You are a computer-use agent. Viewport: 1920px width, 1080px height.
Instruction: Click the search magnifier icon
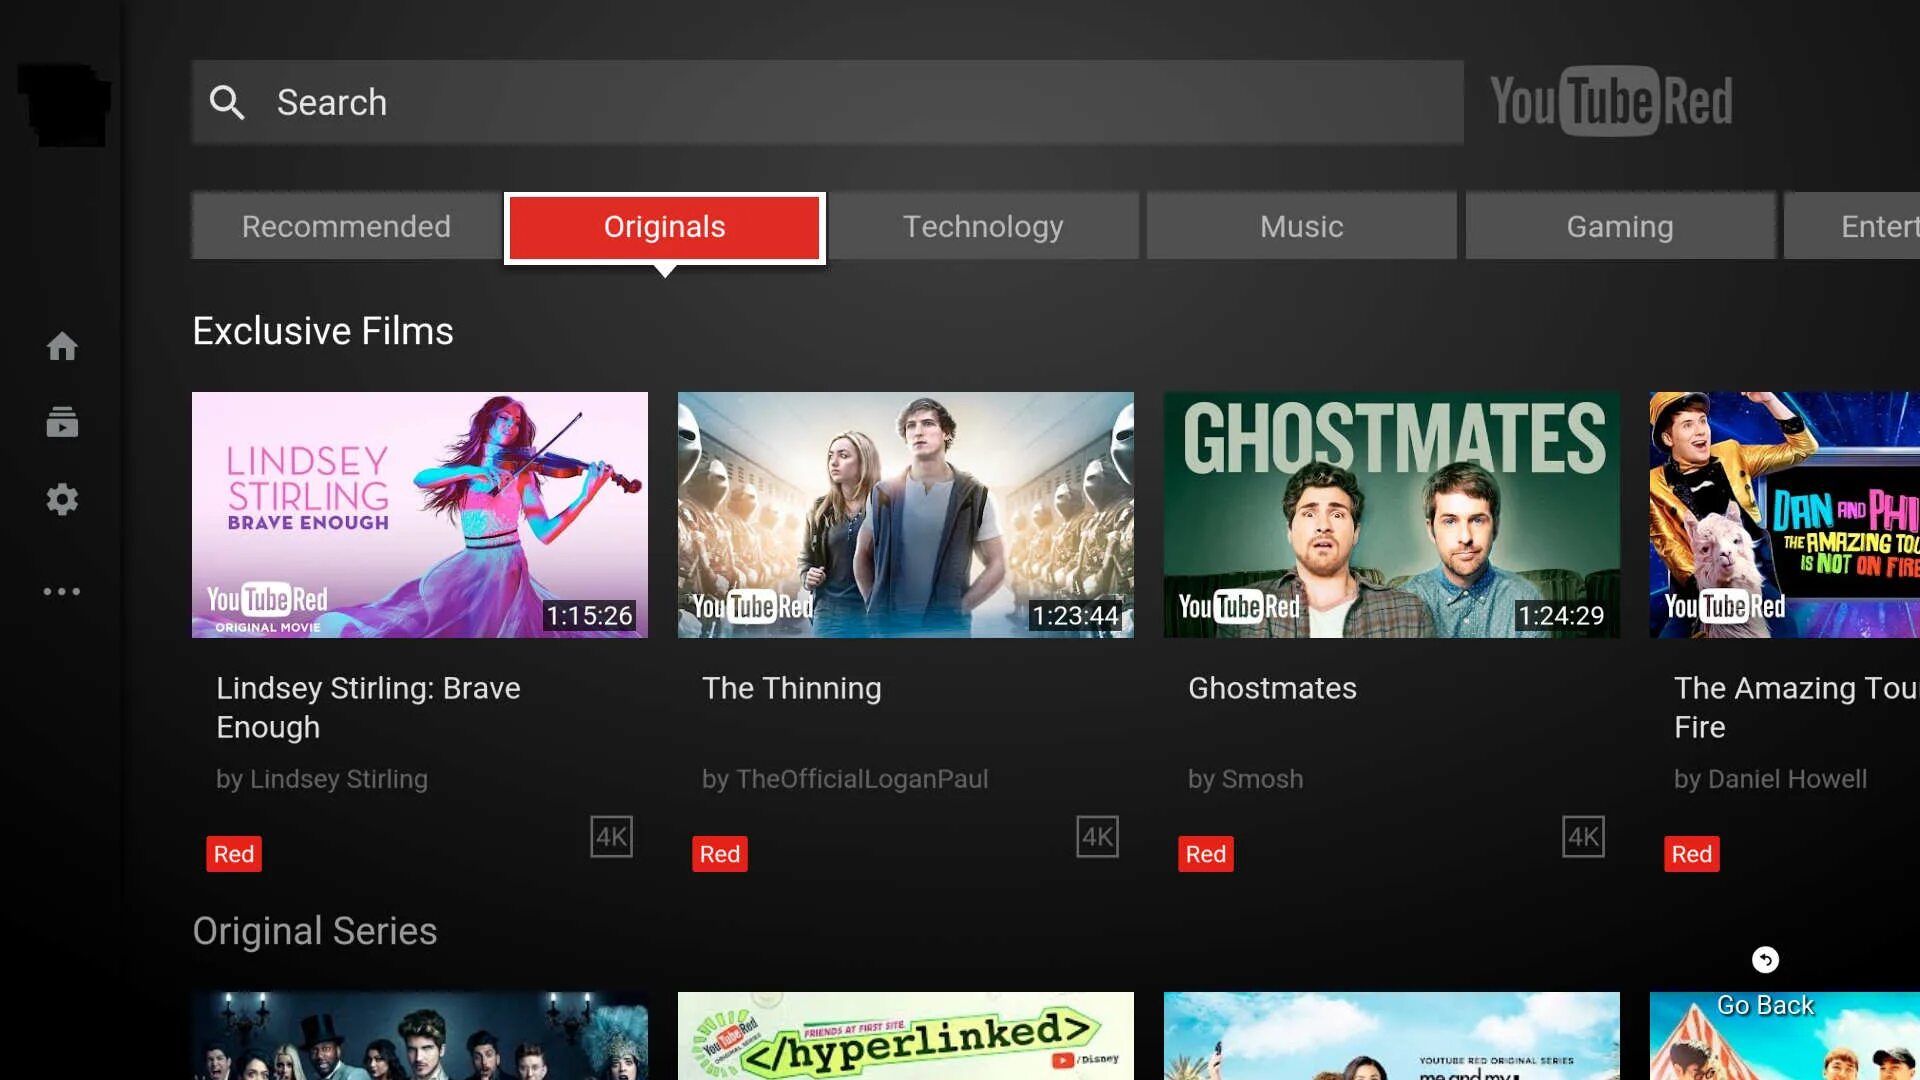tap(229, 102)
